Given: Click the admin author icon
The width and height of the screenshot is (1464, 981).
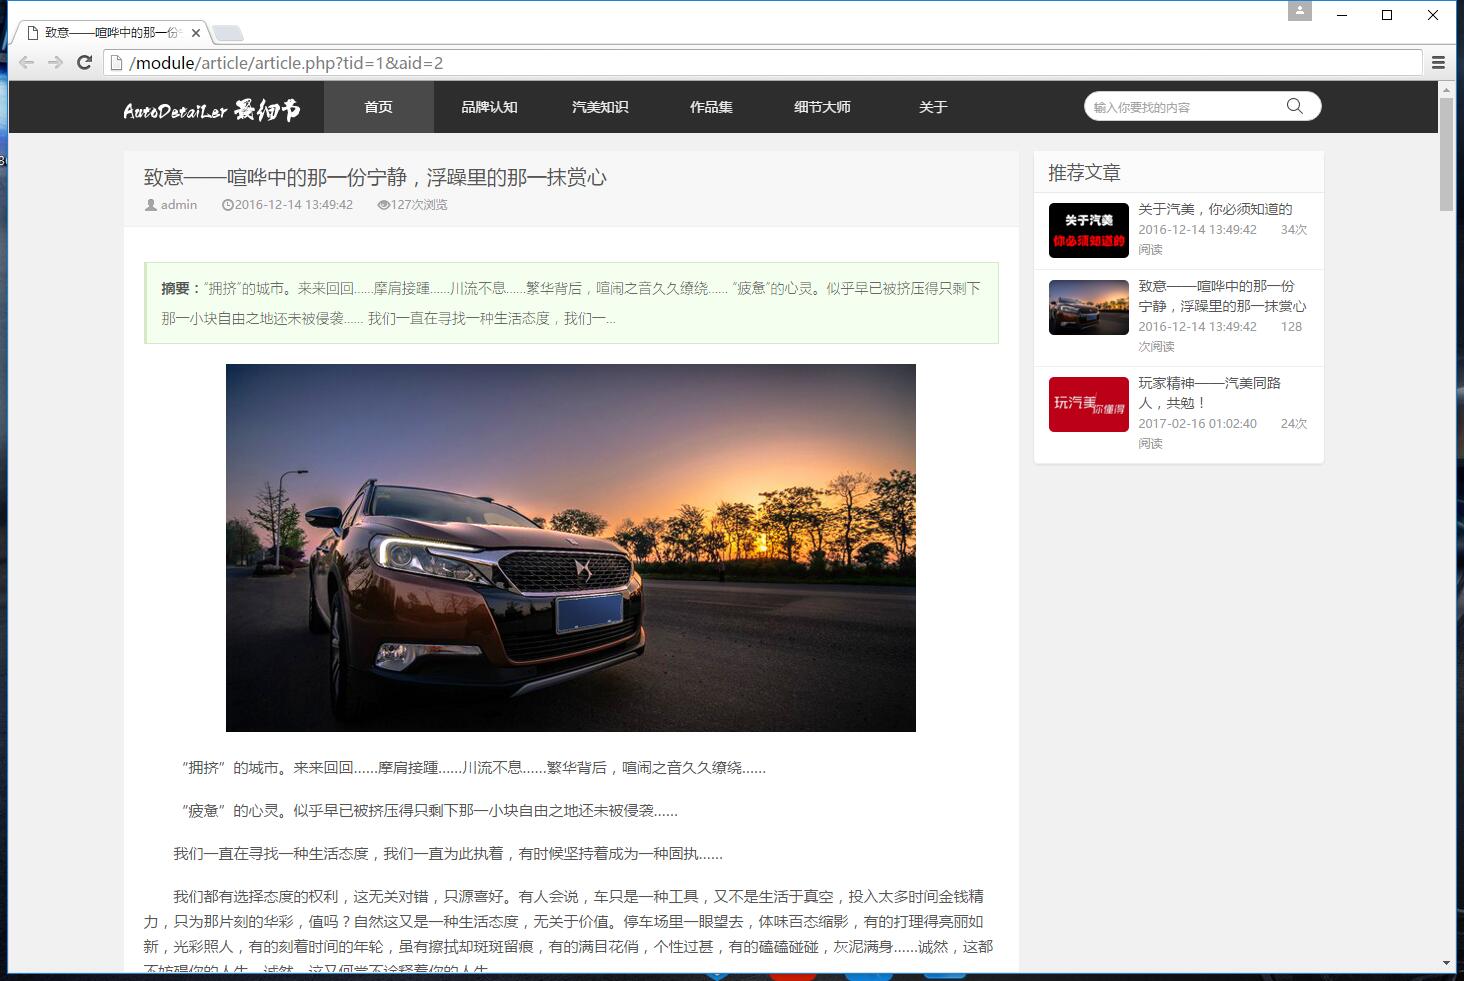Looking at the screenshot, I should [x=151, y=205].
